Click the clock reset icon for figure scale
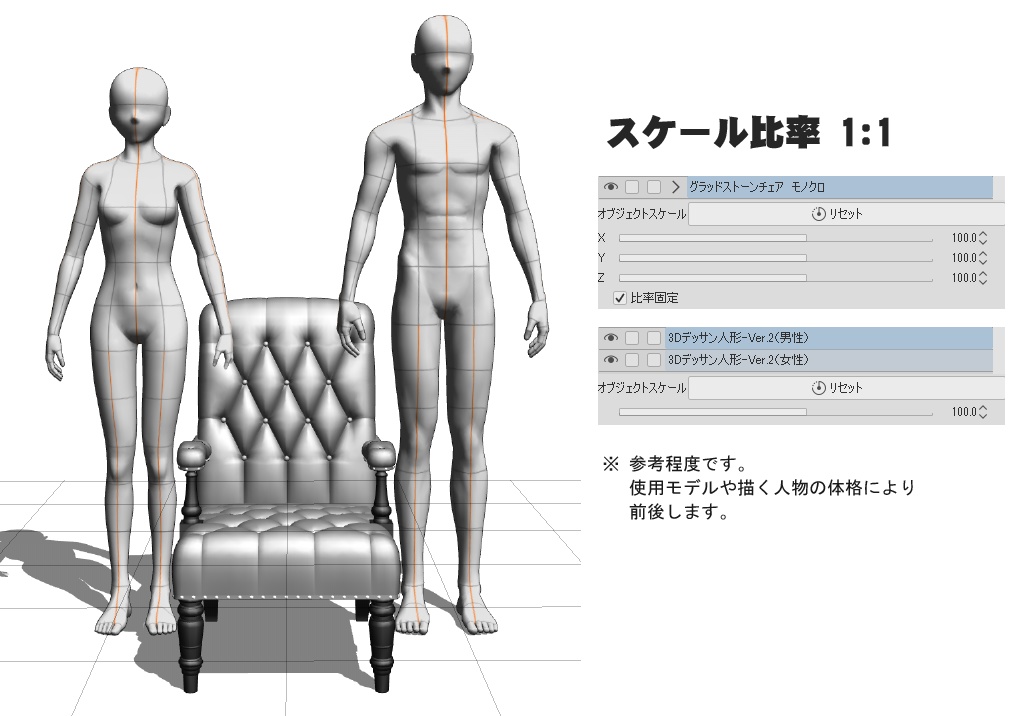 (818, 387)
